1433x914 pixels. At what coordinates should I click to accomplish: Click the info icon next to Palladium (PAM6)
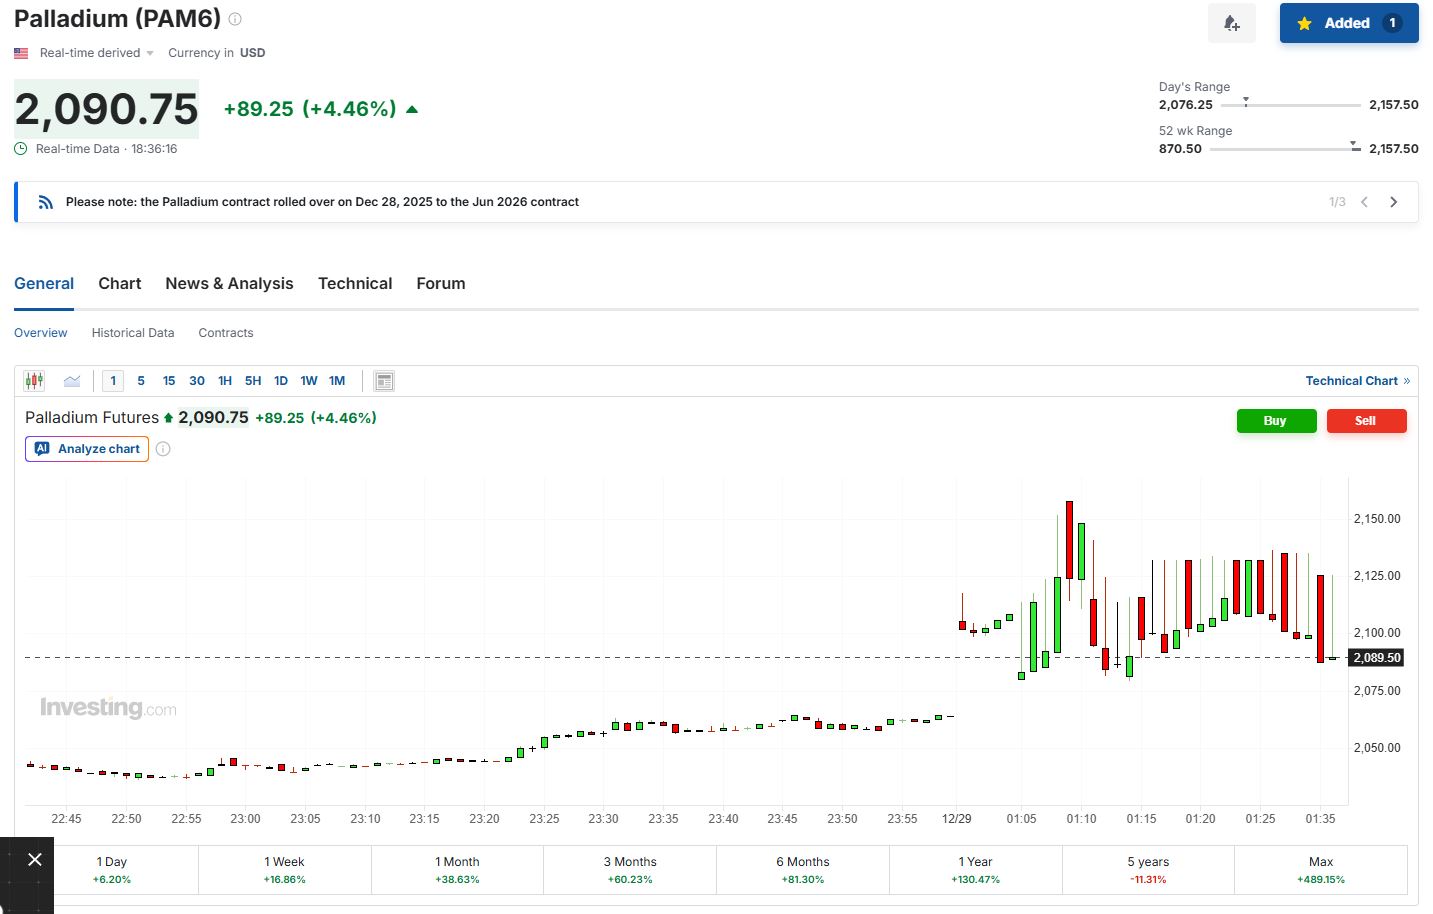(x=235, y=19)
